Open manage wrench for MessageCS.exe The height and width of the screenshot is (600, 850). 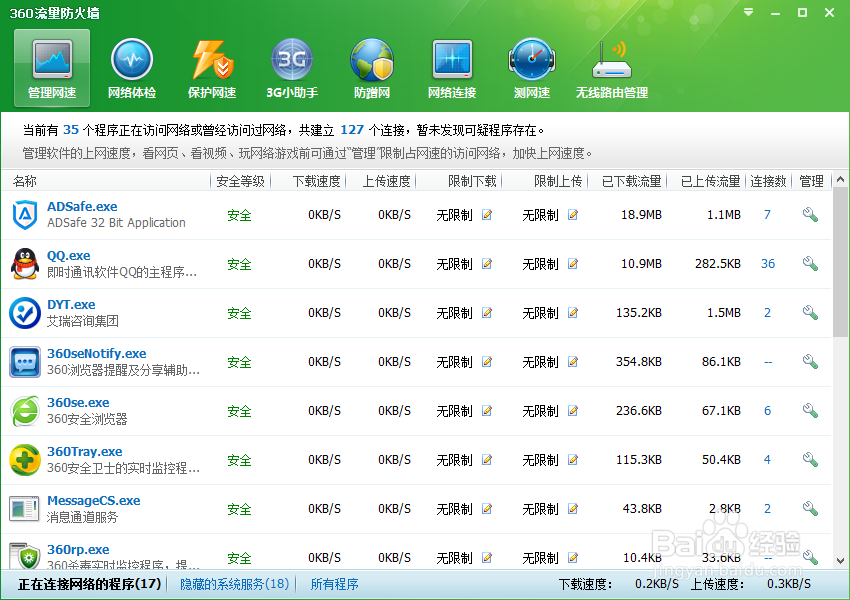[x=810, y=508]
